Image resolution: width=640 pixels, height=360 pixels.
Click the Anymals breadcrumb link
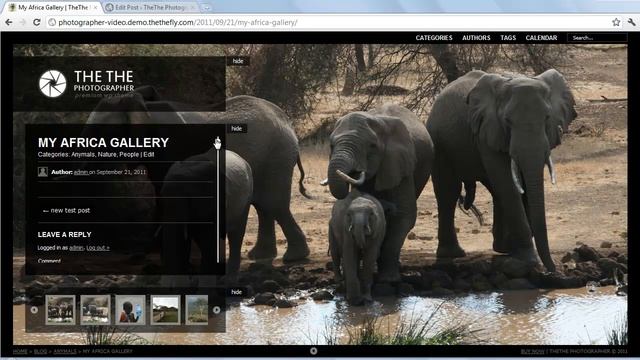(65, 351)
